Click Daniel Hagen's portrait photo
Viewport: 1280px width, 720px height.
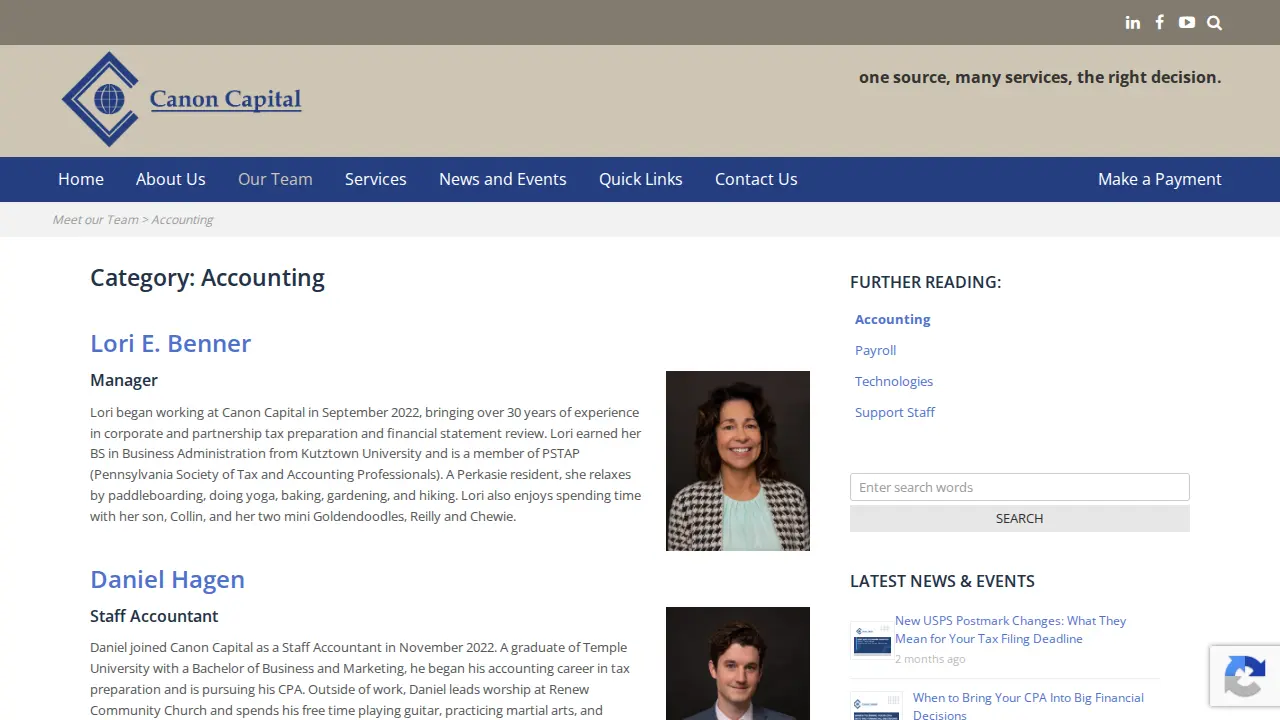click(738, 663)
